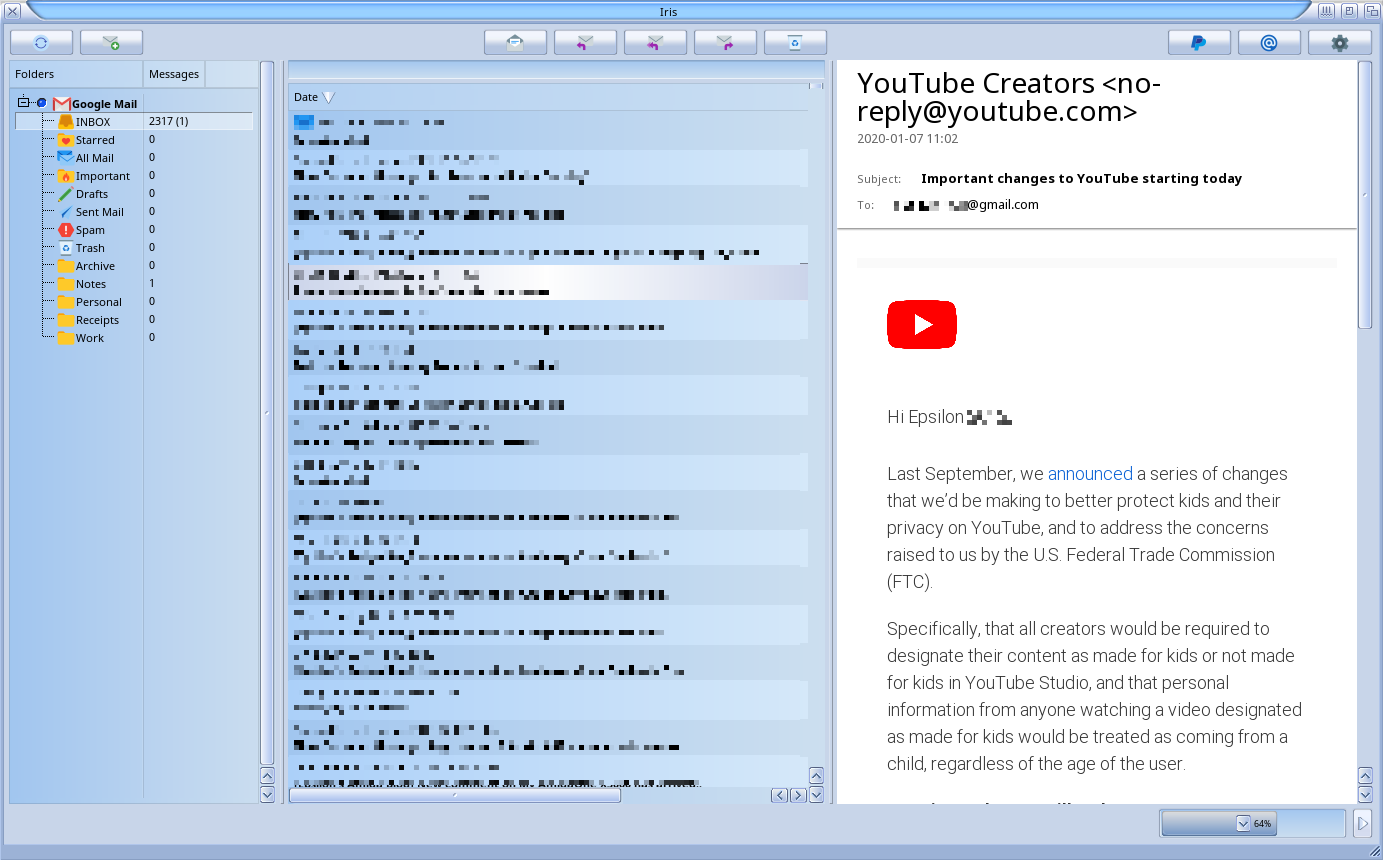Delete message using the trash bin button
This screenshot has width=1383, height=860.
(x=795, y=43)
